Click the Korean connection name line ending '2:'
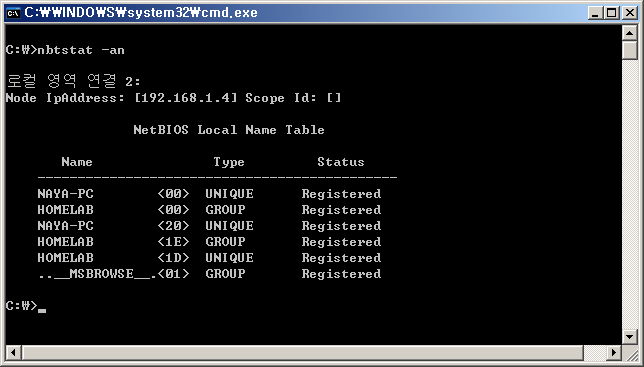This screenshot has height=367, width=644. [73, 81]
